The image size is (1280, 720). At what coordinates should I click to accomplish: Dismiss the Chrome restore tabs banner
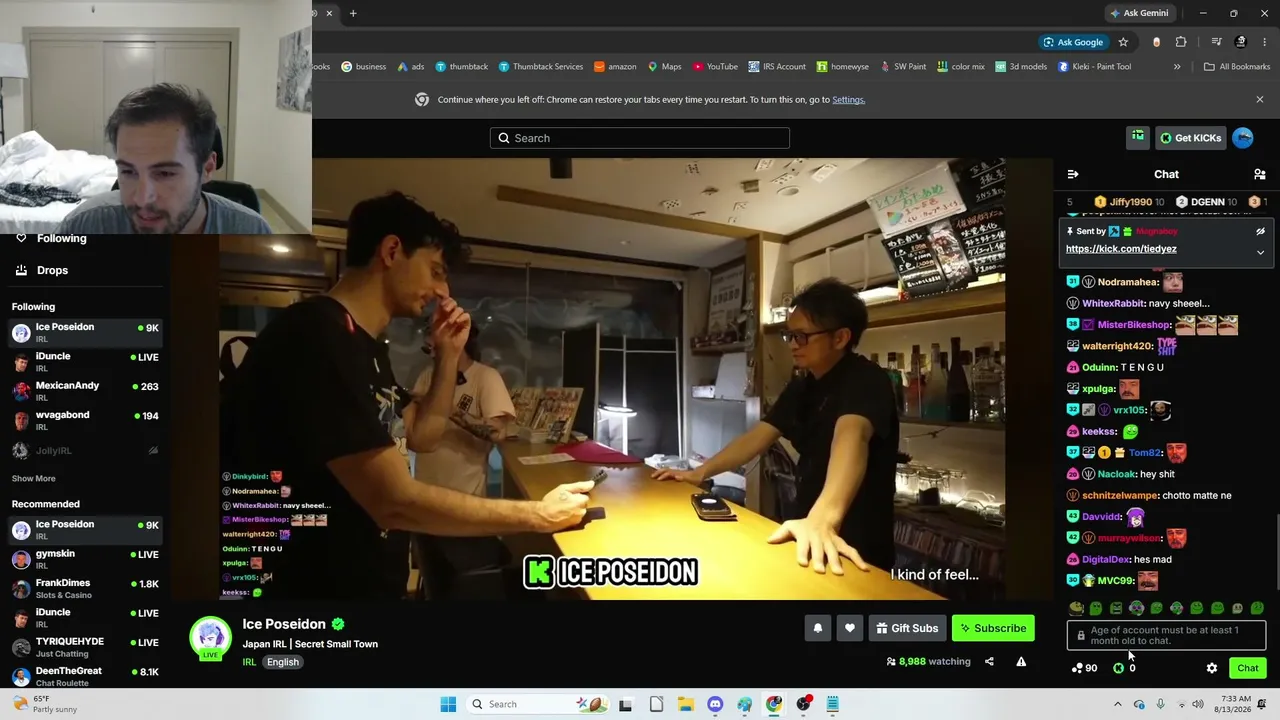1259,100
